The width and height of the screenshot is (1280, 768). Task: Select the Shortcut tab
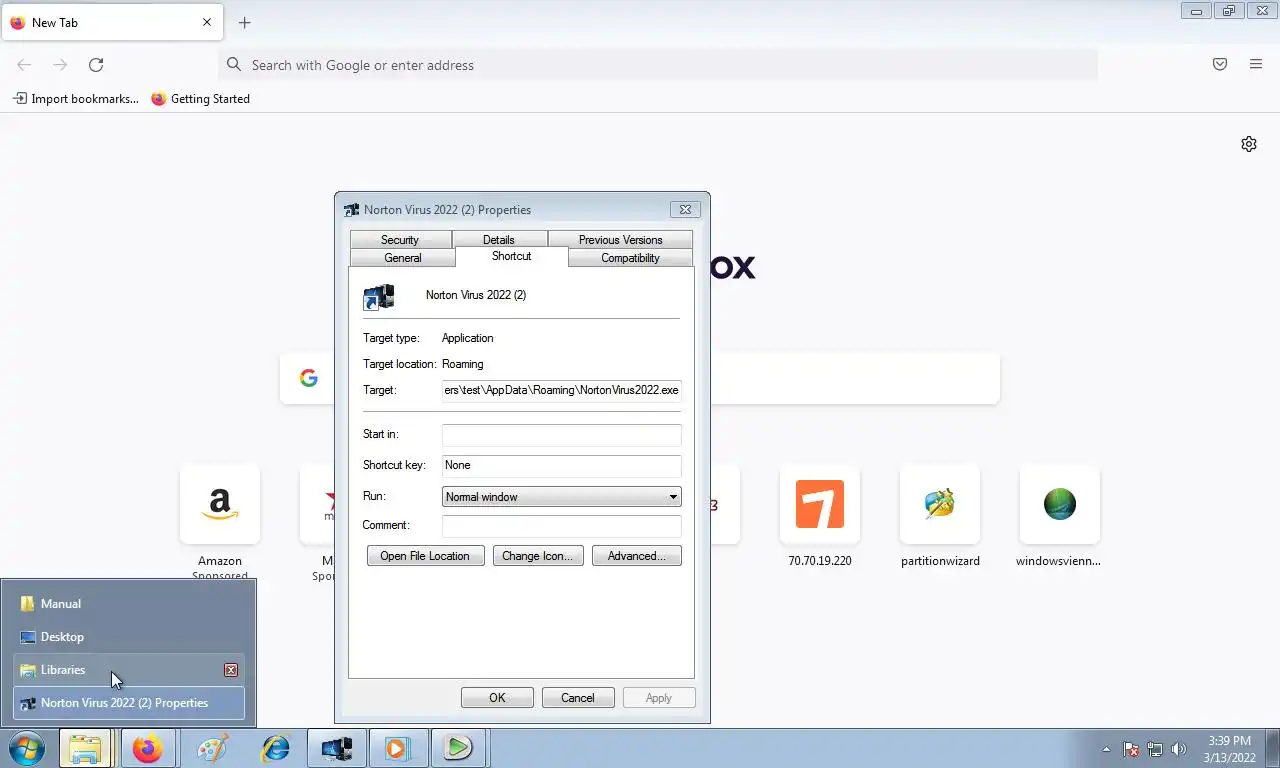pyautogui.click(x=511, y=256)
